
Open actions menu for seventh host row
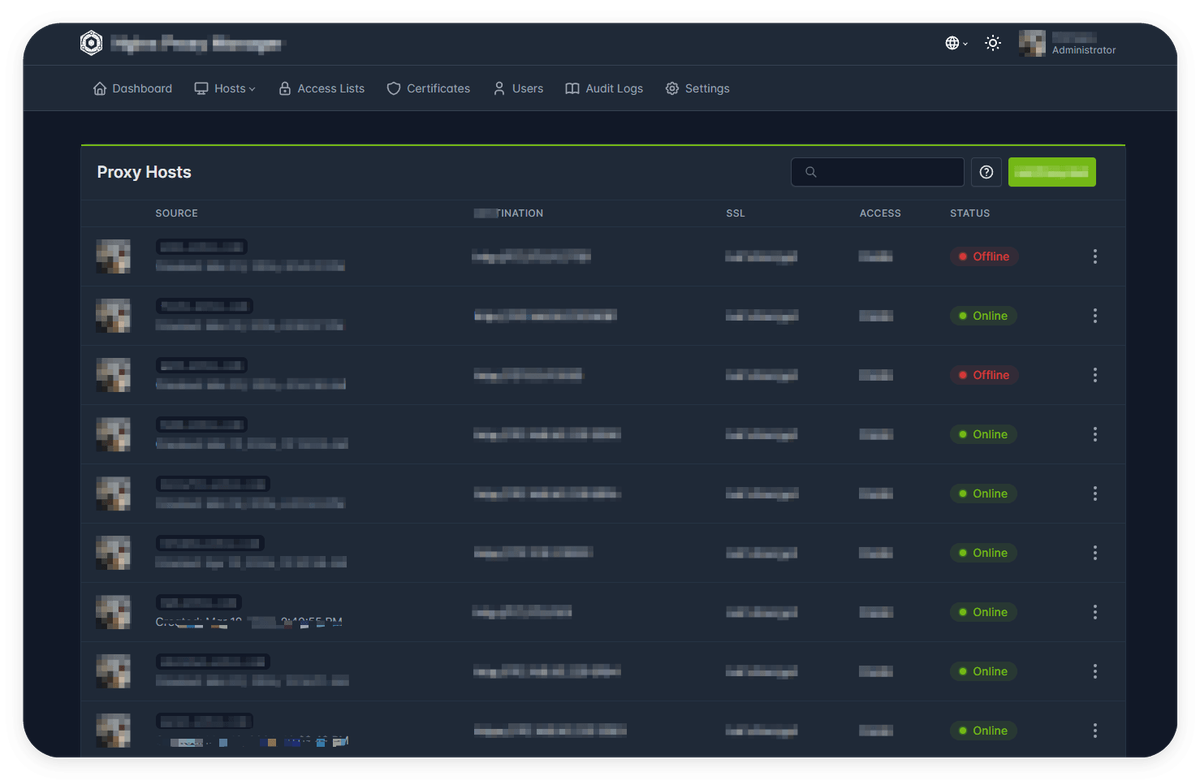click(1095, 612)
